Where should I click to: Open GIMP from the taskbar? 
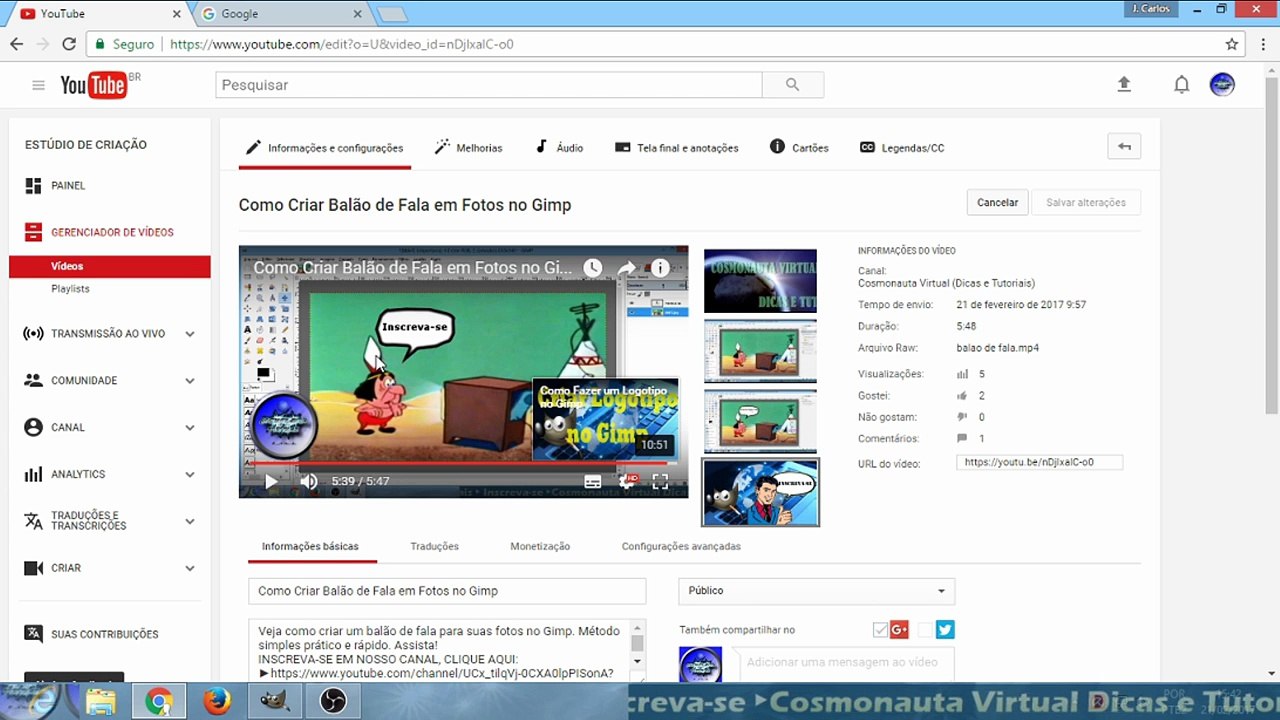pyautogui.click(x=274, y=702)
